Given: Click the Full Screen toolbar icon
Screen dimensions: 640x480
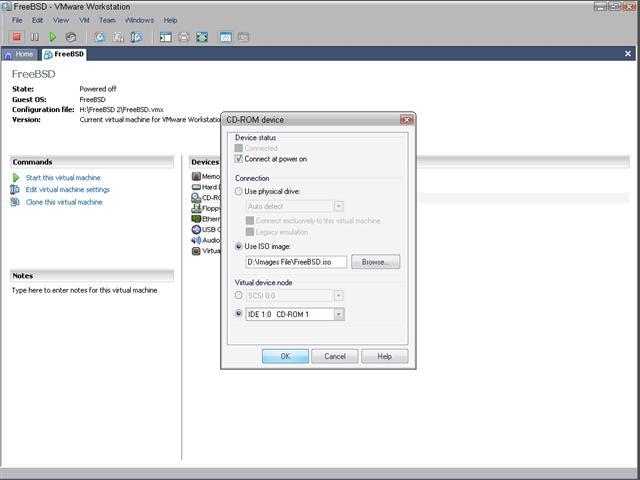Looking at the screenshot, I should coord(202,37).
